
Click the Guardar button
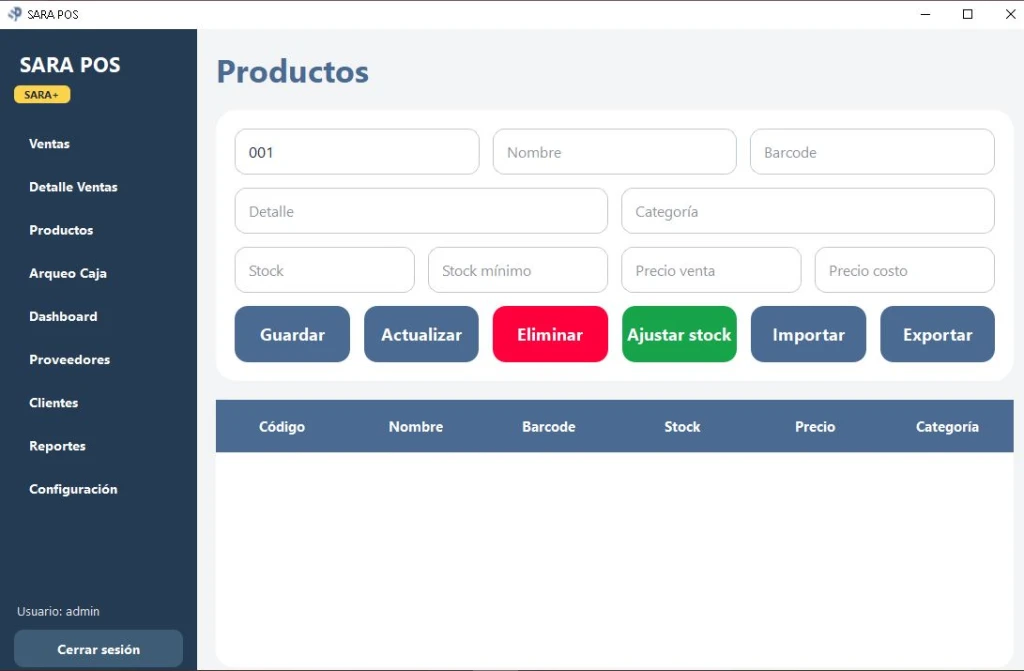pyautogui.click(x=292, y=334)
